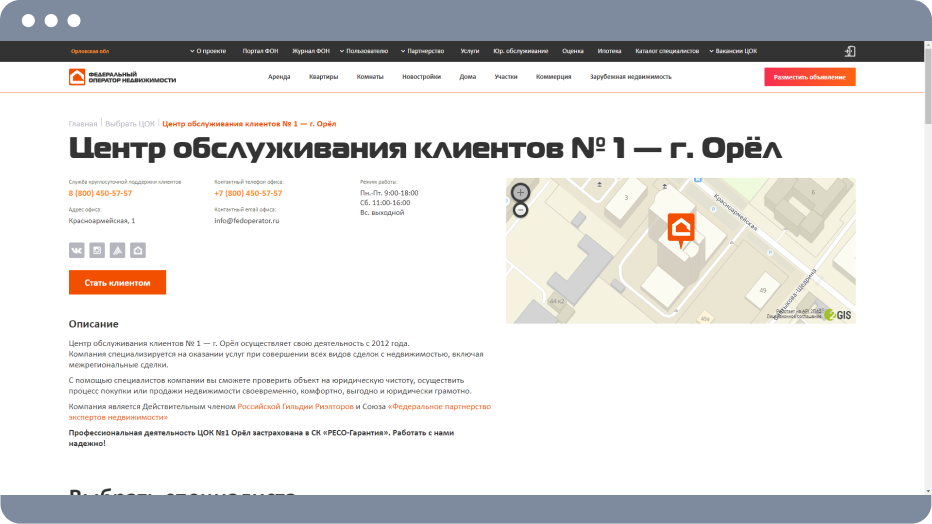Open Услуги in top menu
The width and height of the screenshot is (932, 524).
(470, 51)
